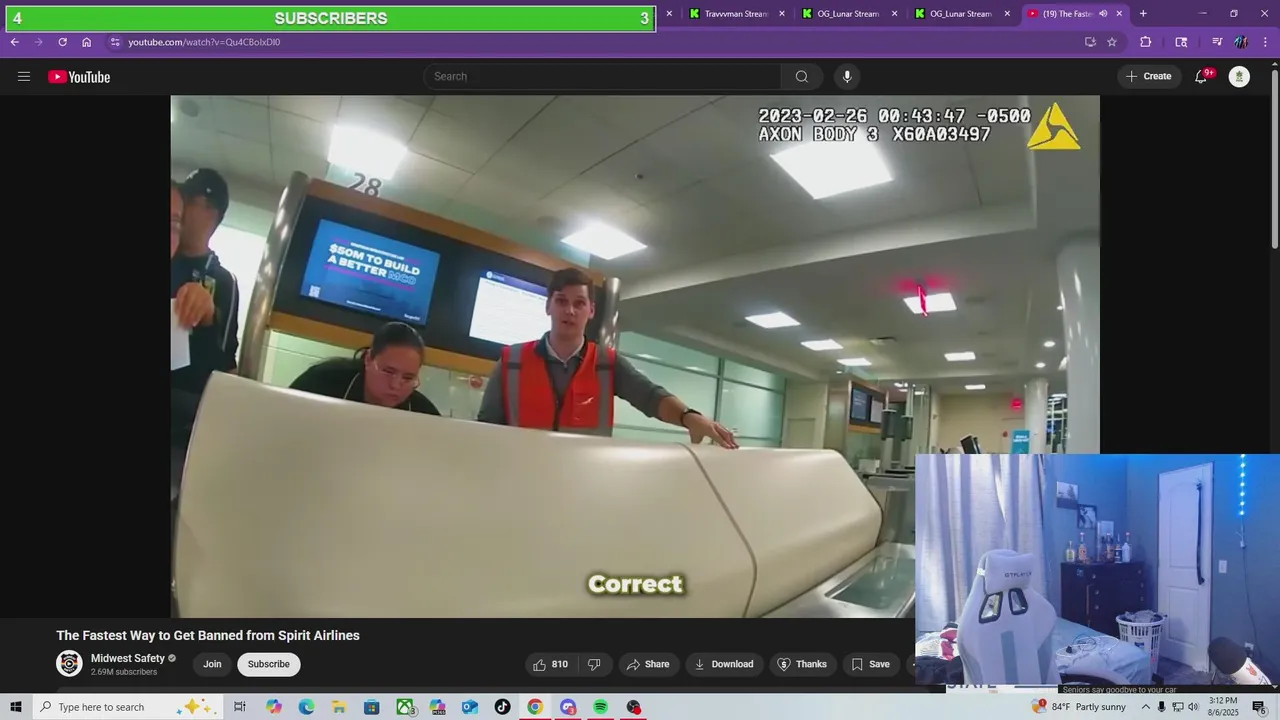Launch Spotify from the taskbar
Screen dimensions: 1280x720
point(600,707)
